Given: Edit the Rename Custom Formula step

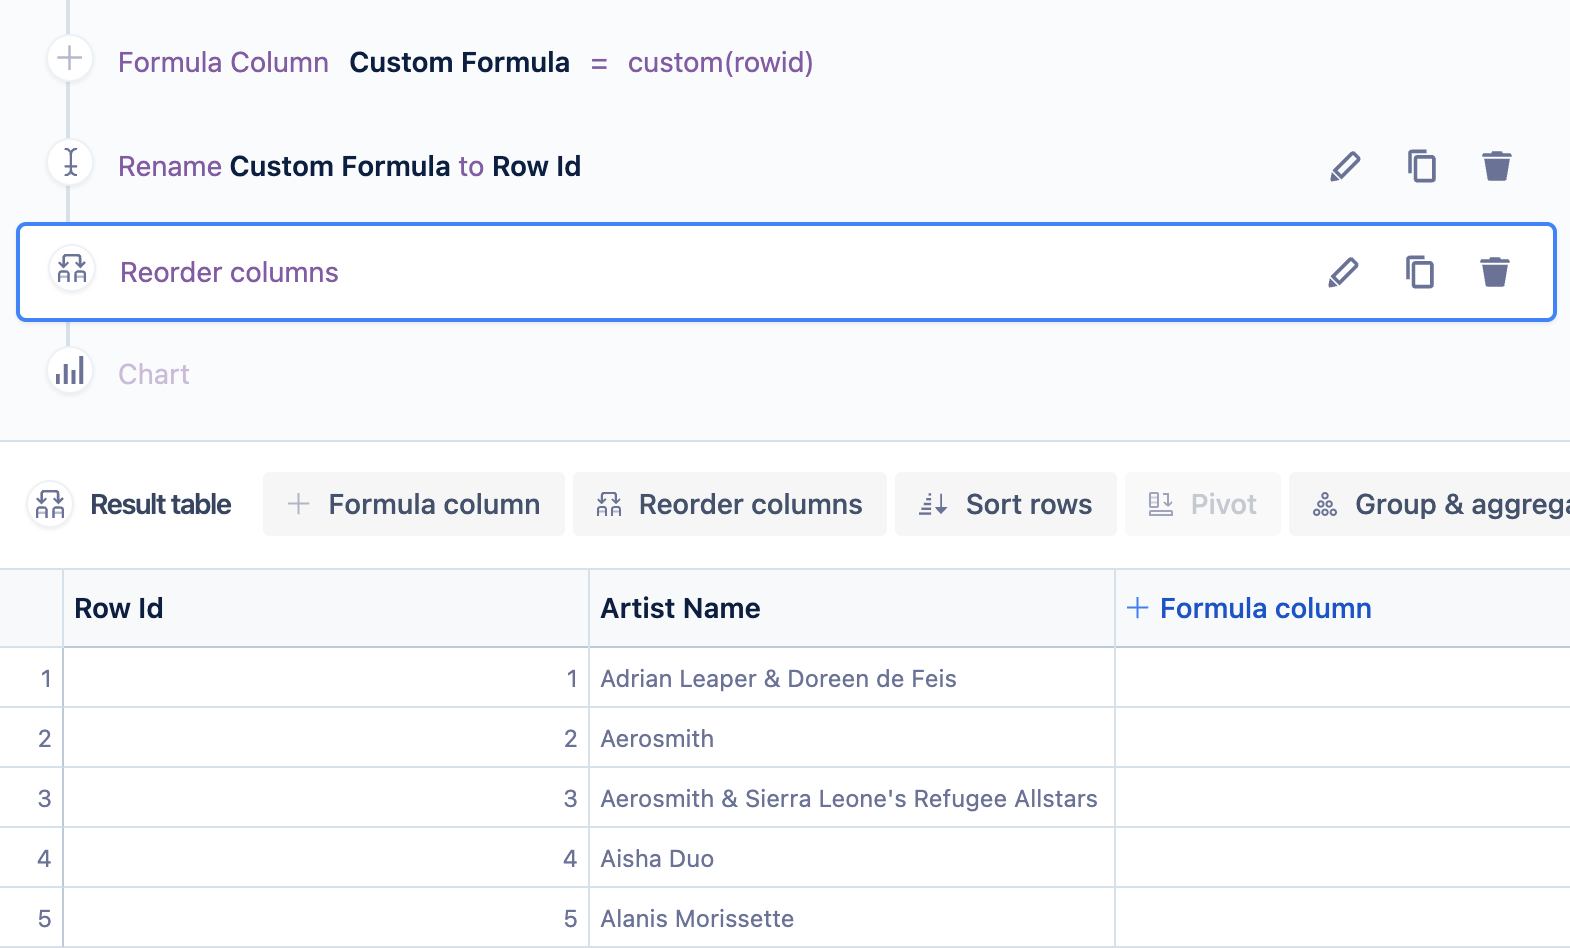Looking at the screenshot, I should tap(1345, 166).
